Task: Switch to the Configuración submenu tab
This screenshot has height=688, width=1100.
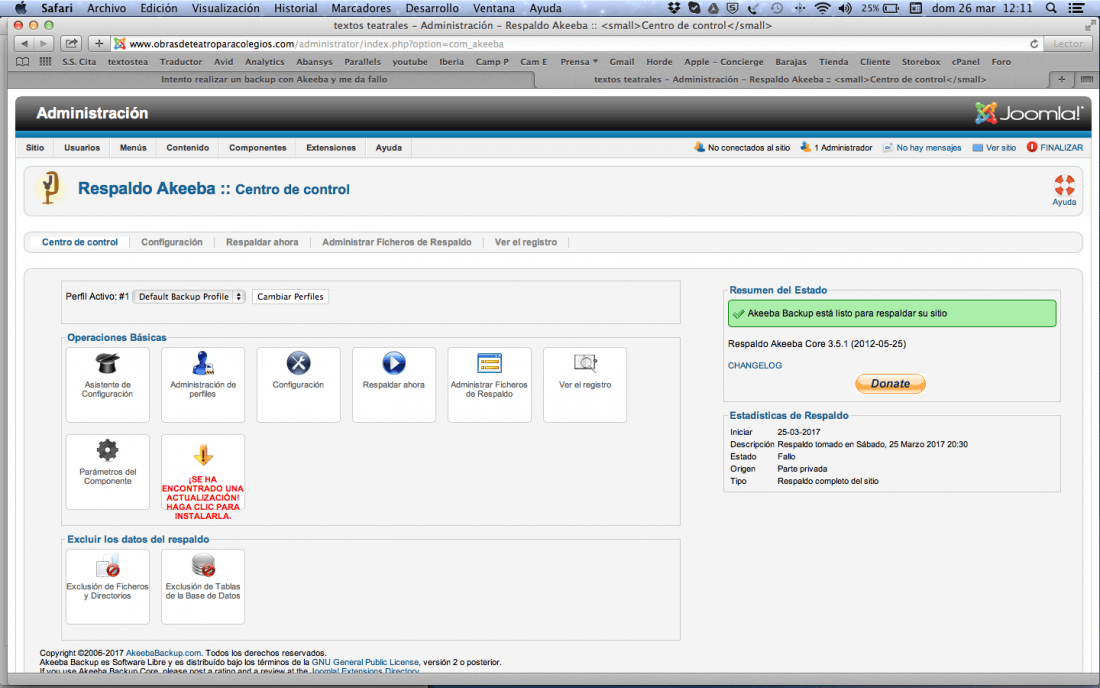Action: [172, 242]
